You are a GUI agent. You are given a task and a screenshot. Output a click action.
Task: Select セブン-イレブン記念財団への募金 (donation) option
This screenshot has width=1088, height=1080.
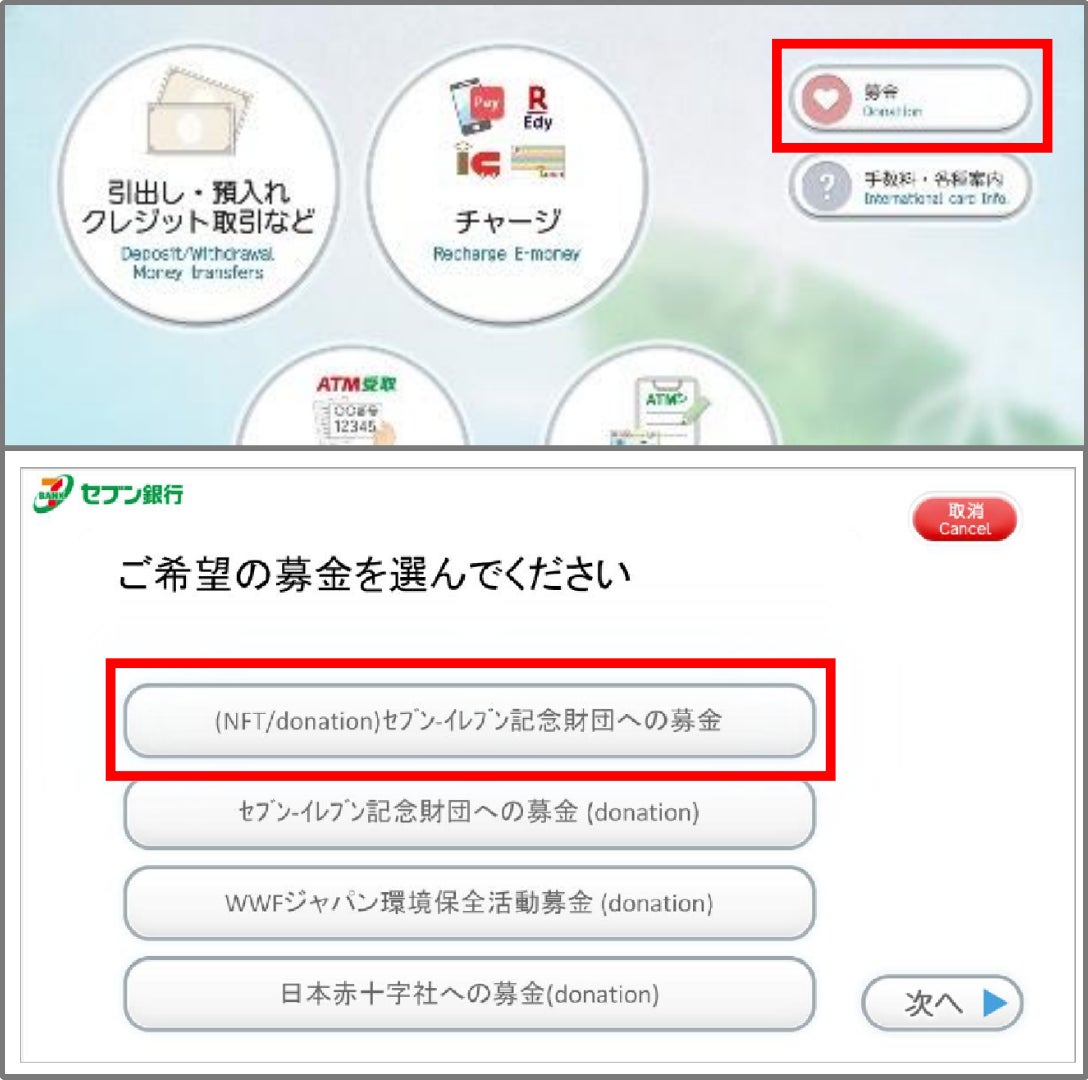point(469,812)
